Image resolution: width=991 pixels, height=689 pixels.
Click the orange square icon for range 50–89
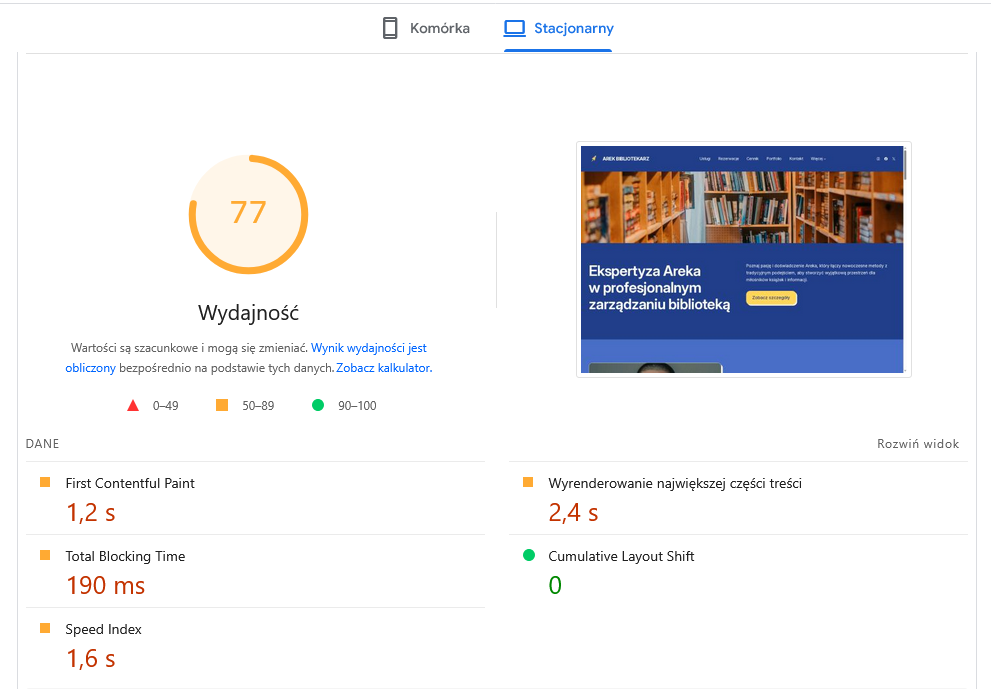click(x=223, y=405)
